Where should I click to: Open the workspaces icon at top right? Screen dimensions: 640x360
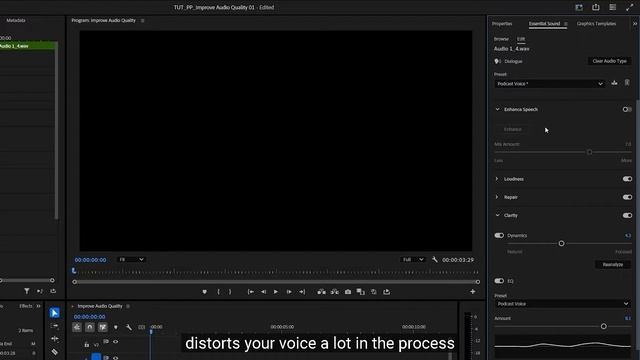tap(579, 7)
